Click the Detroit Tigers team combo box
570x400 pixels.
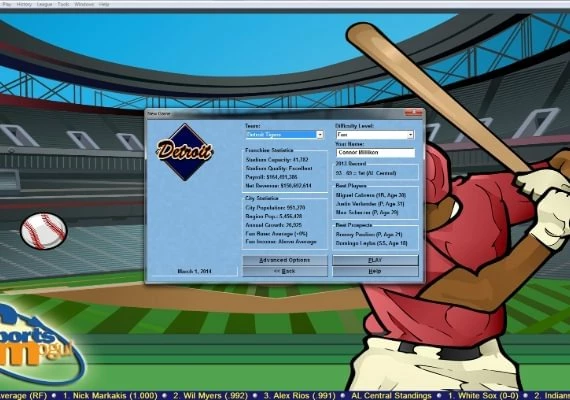(284, 135)
